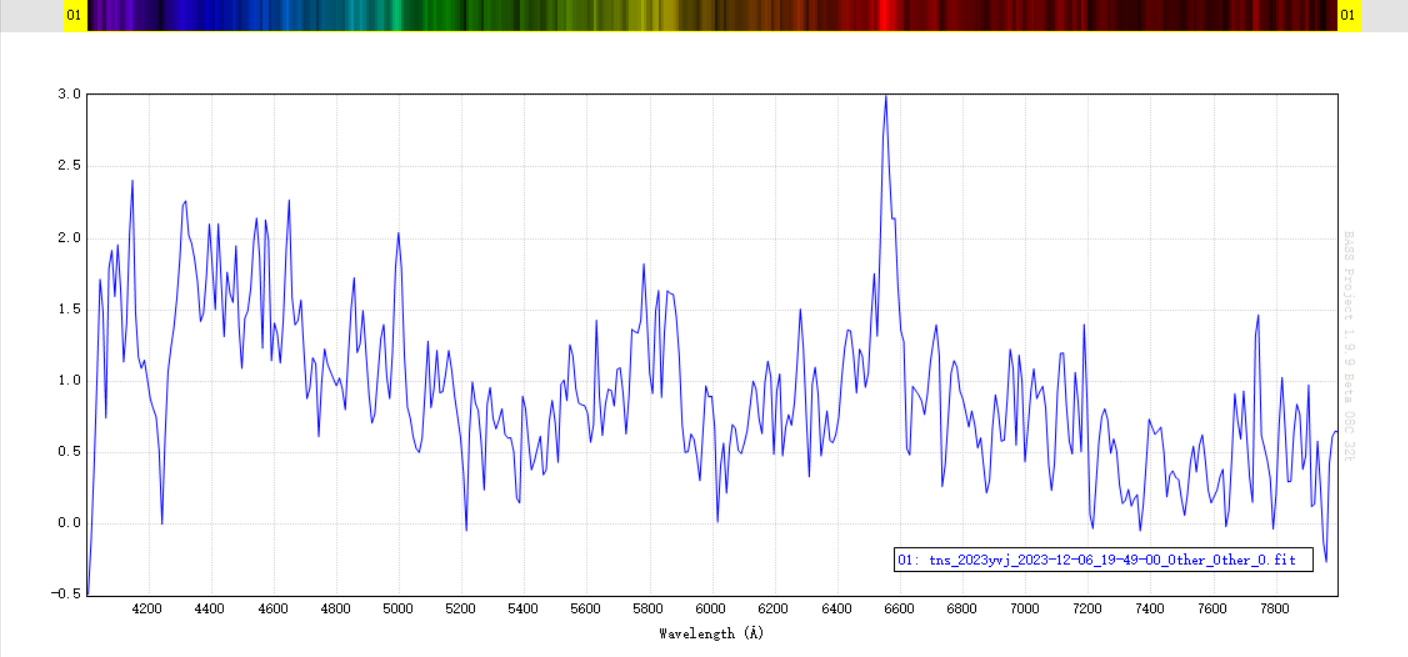Click the "Wavelength (Å)" axis title
This screenshot has height=657, width=1408.
point(711,633)
